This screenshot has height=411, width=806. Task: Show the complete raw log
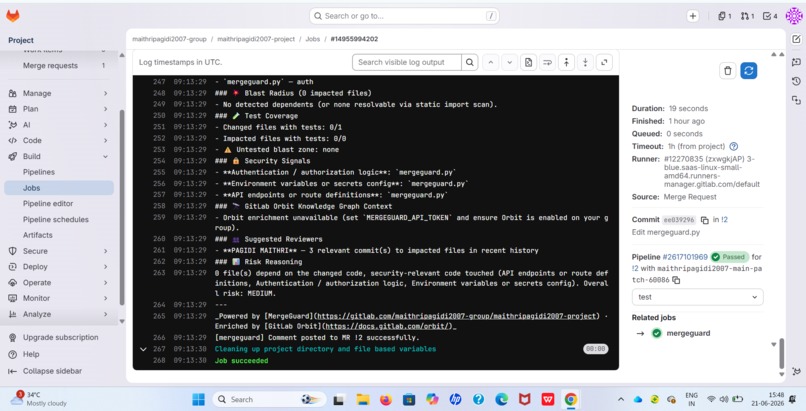click(x=528, y=62)
